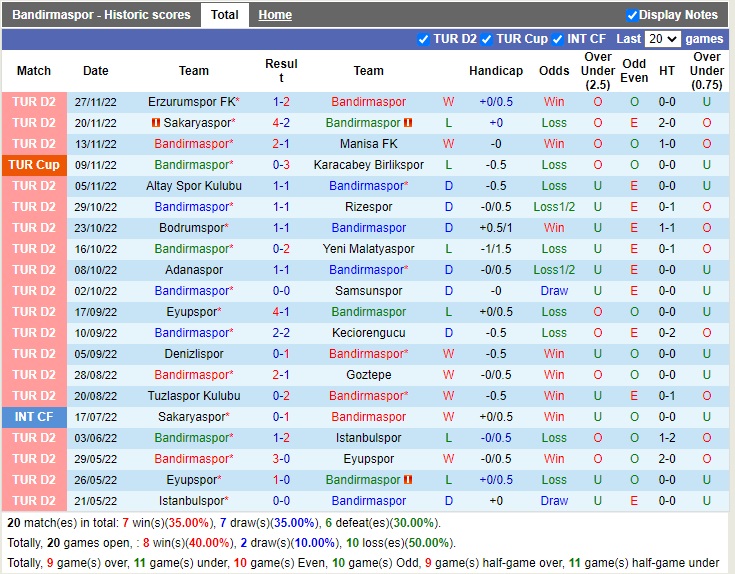The height and width of the screenshot is (574, 735).
Task: Select the Total tab
Action: click(225, 15)
